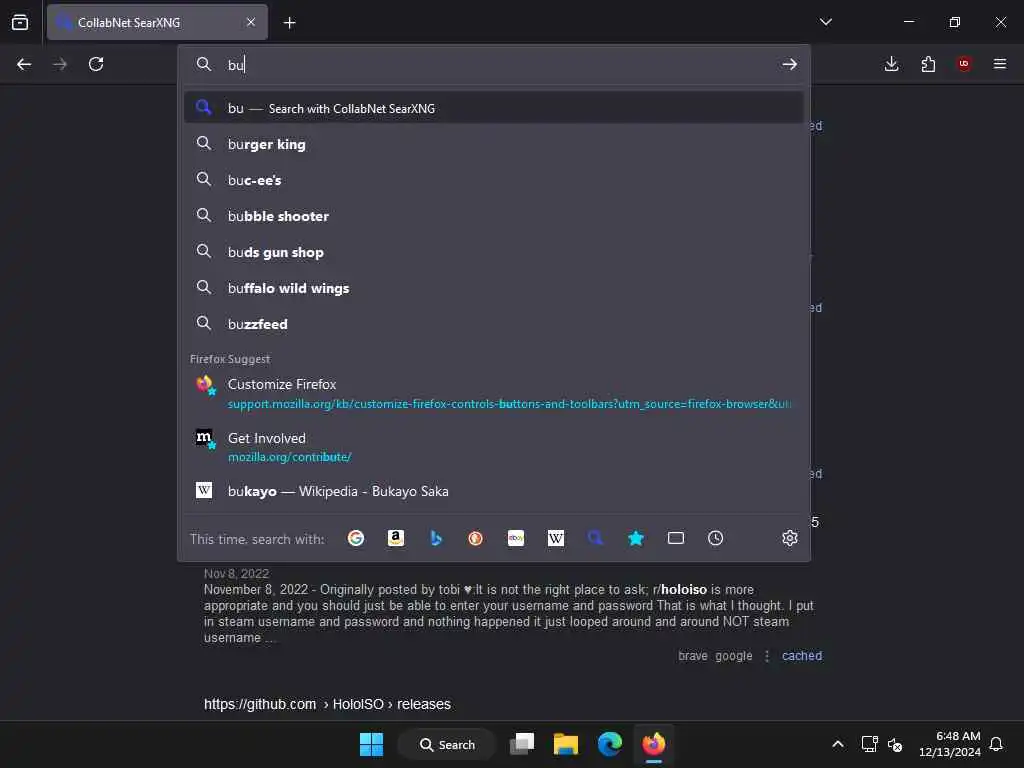
Task: Open the Get Involved mozilla.org suggestion
Action: pos(494,447)
